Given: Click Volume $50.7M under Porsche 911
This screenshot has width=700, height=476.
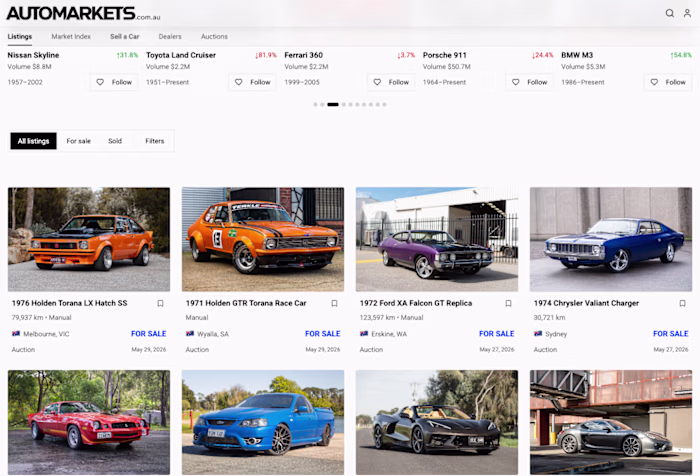Looking at the screenshot, I should coord(447,67).
